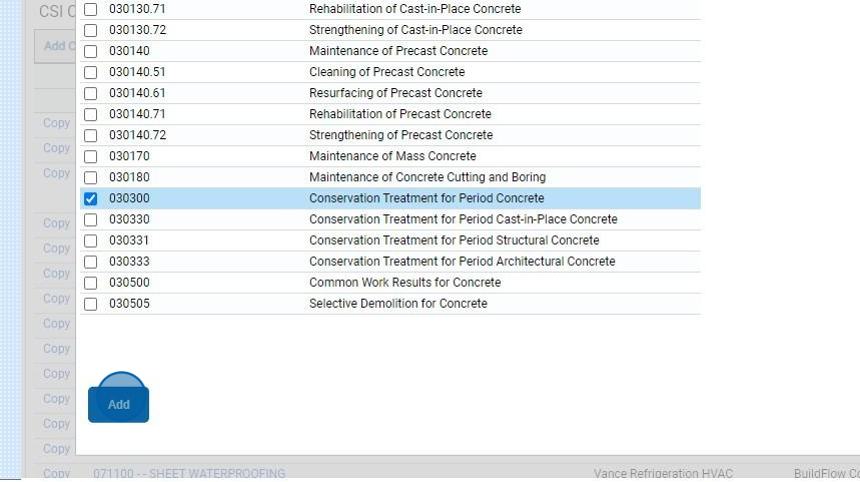
Task: Click 'Conservation Treatment for Period Cast-in-Place Concrete' text
Action: click(463, 219)
